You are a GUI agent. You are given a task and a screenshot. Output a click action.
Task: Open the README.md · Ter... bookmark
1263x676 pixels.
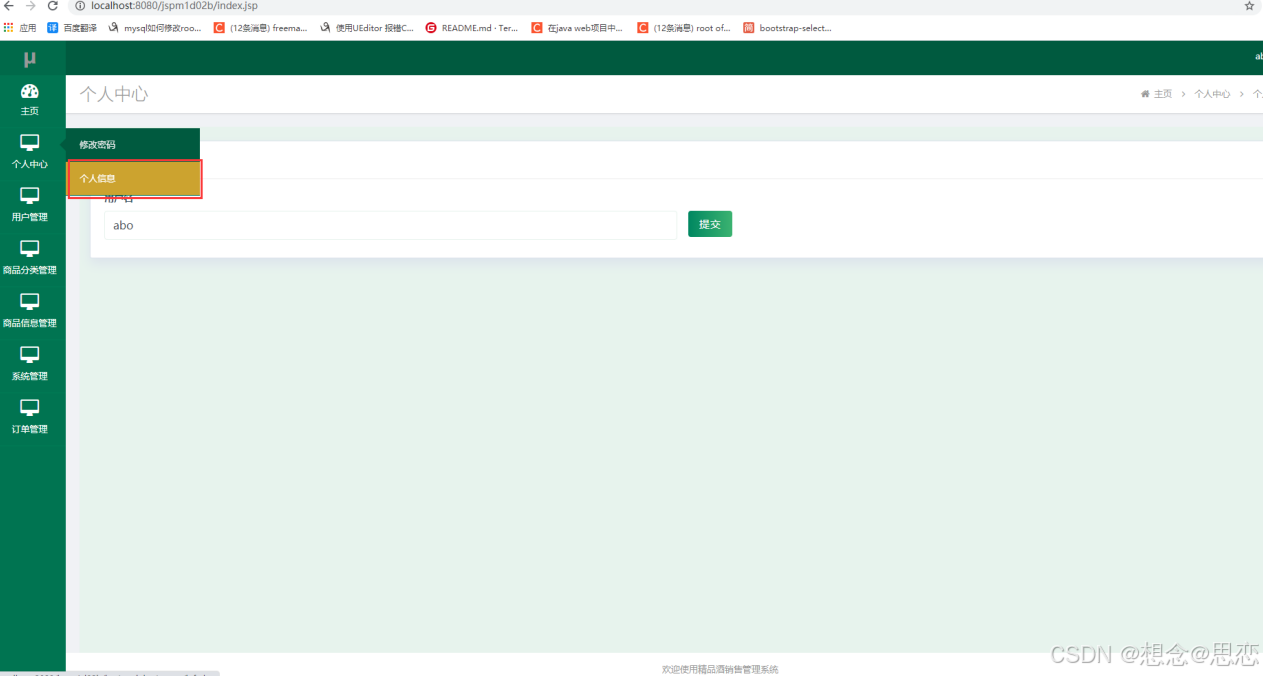coord(472,28)
